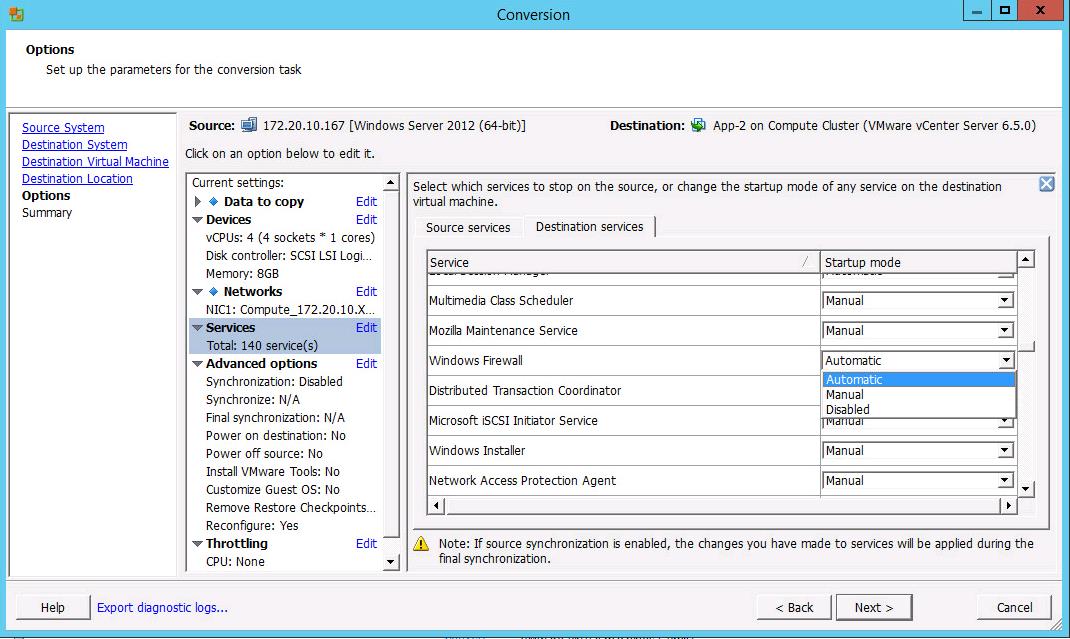Edit the Devices settings
The height and width of the screenshot is (639, 1070).
366,220
